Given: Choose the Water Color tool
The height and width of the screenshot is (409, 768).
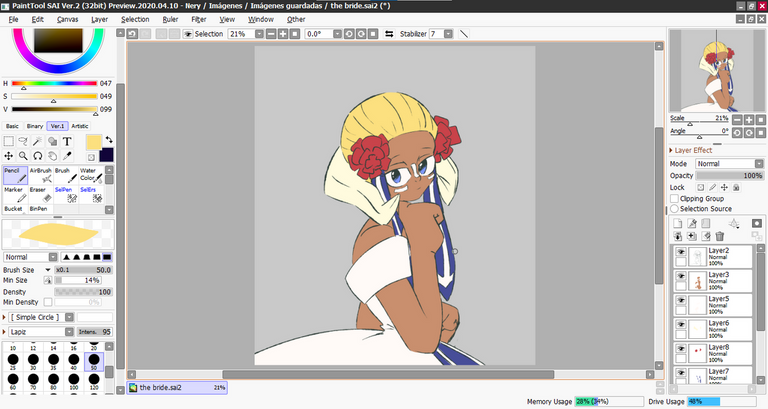Looking at the screenshot, I should [91, 175].
